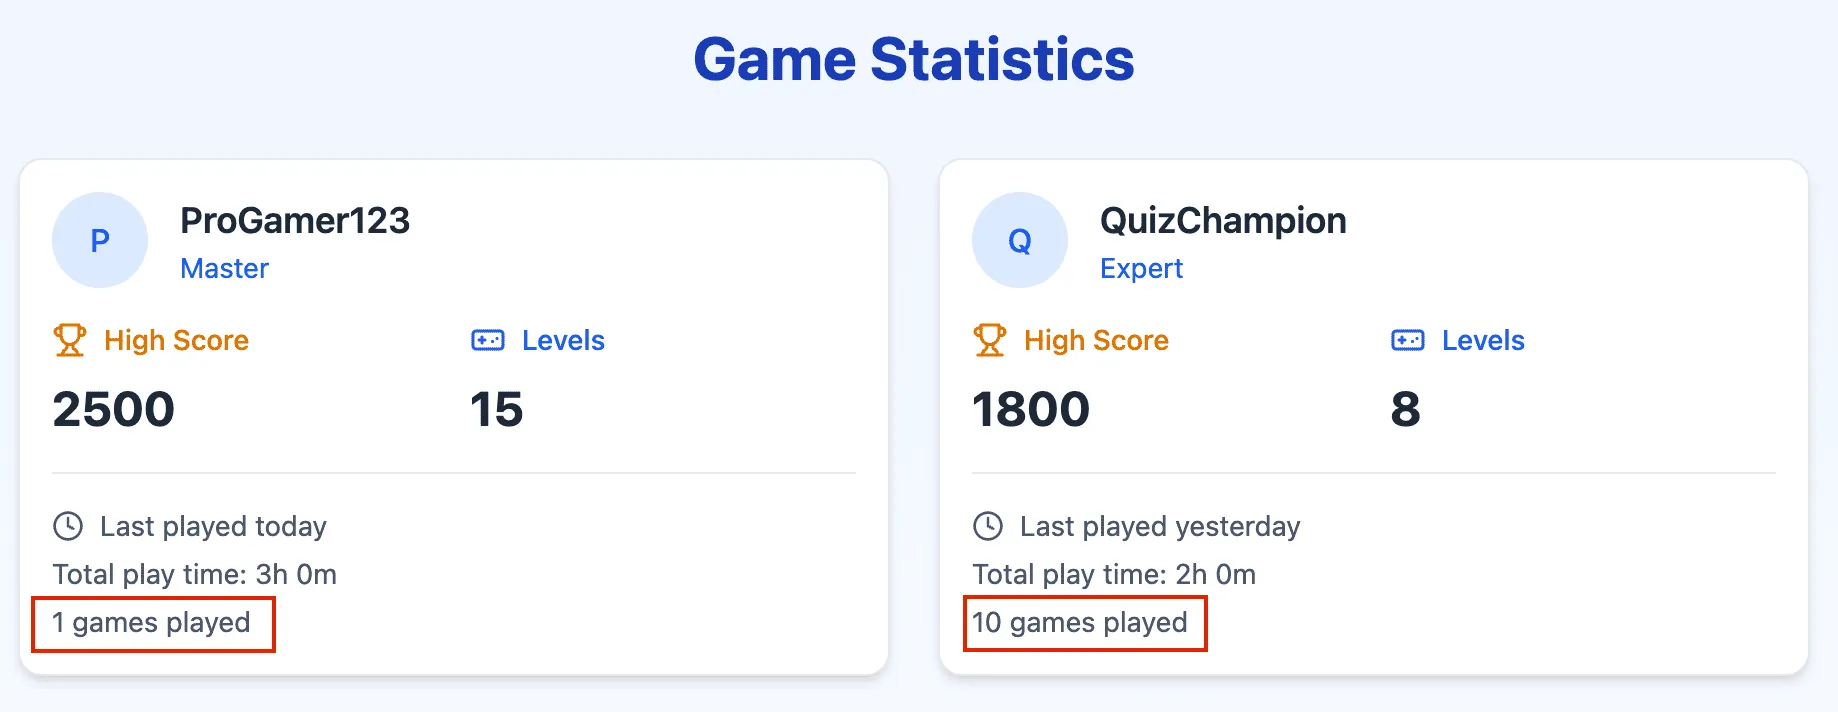The height and width of the screenshot is (712, 1838).
Task: Click the Expert rank label
Action: point(1141,268)
